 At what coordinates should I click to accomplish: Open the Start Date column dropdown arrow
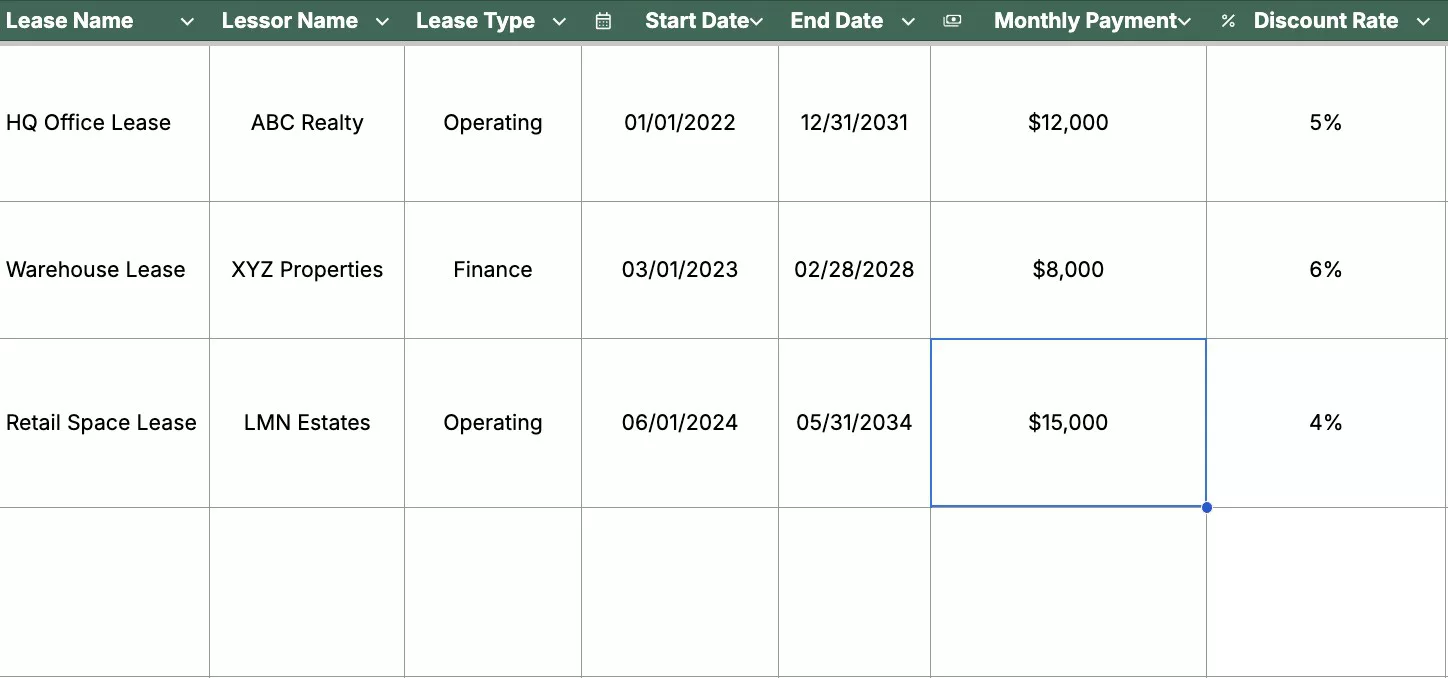point(757,21)
